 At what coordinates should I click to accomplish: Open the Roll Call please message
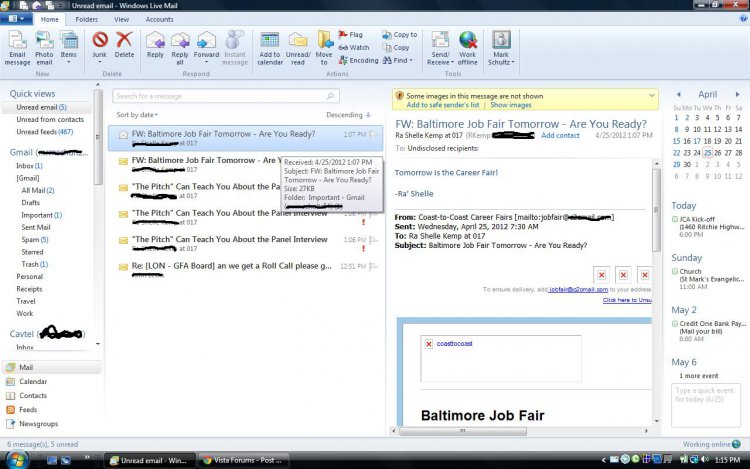pos(246,269)
